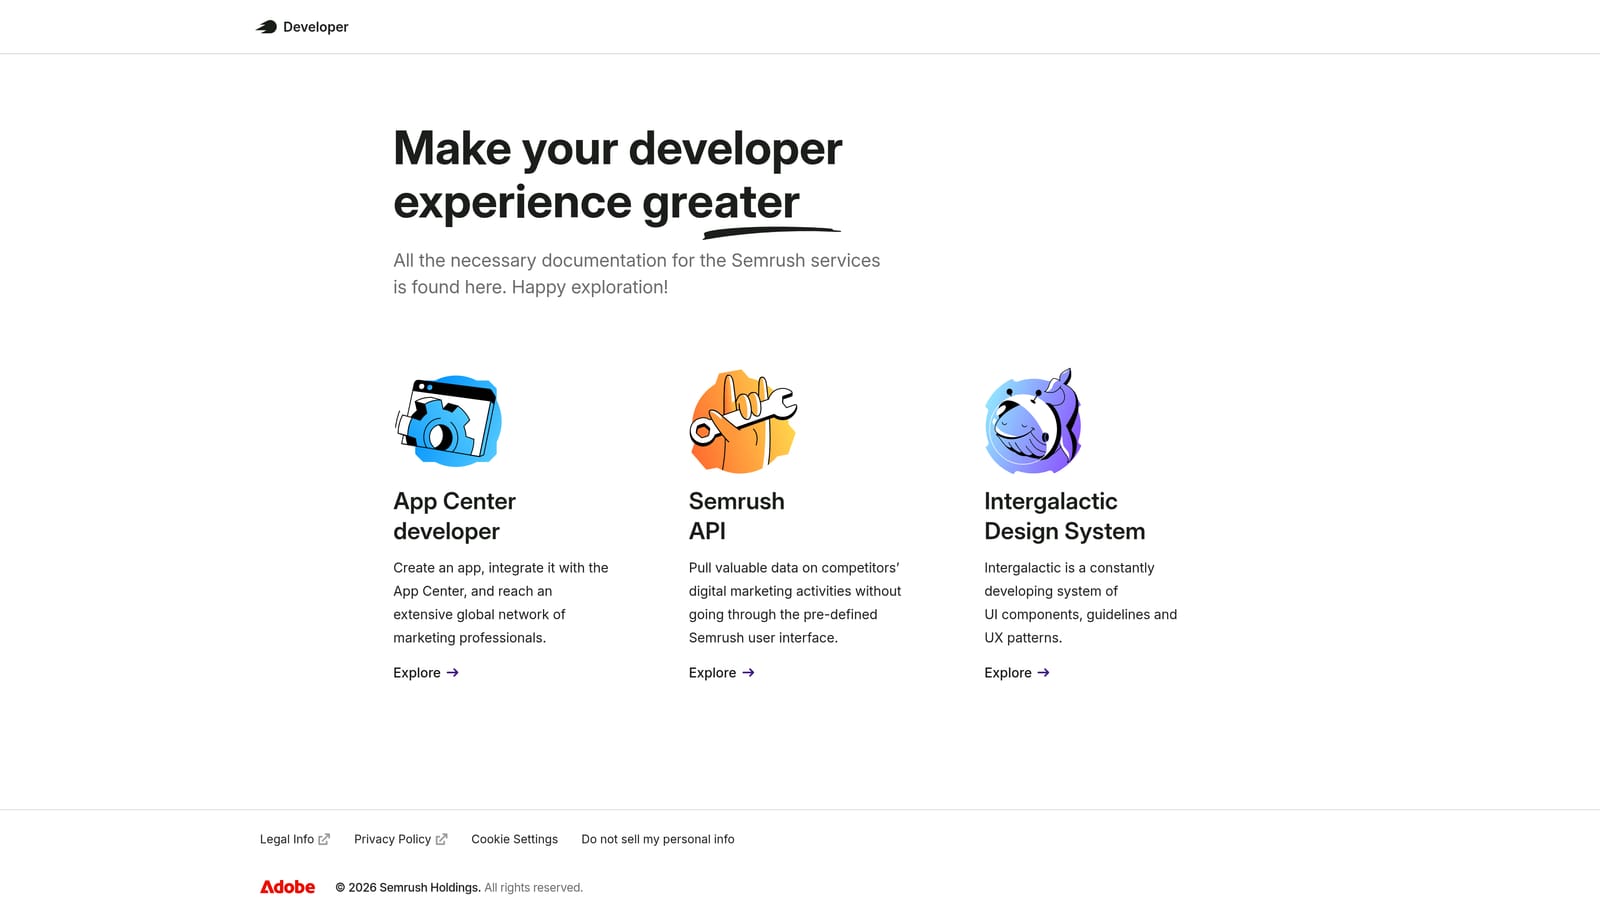Open Cookie Settings in footer
The image size is (1600, 900).
[515, 839]
